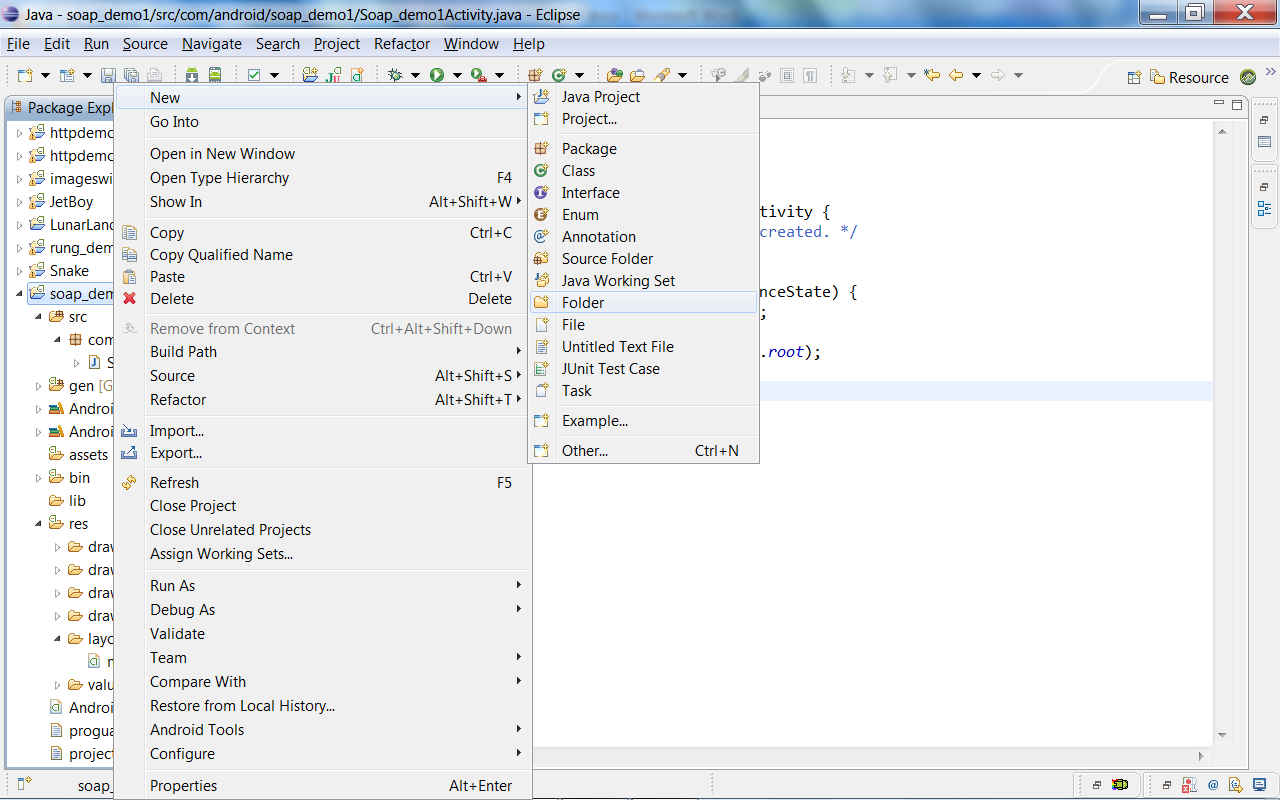Click Refresh in the context menu
The image size is (1280, 800).
322,483
